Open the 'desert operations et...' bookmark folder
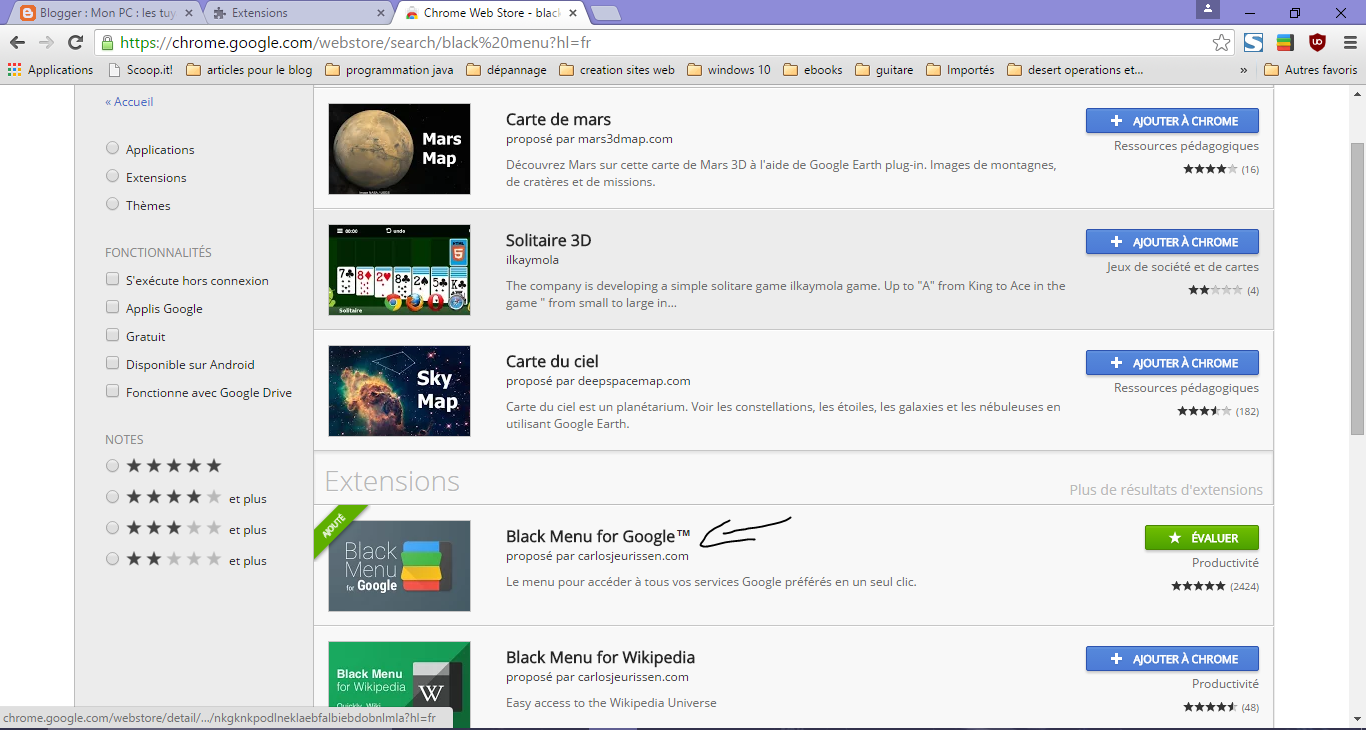The height and width of the screenshot is (730, 1366). pos(1075,70)
